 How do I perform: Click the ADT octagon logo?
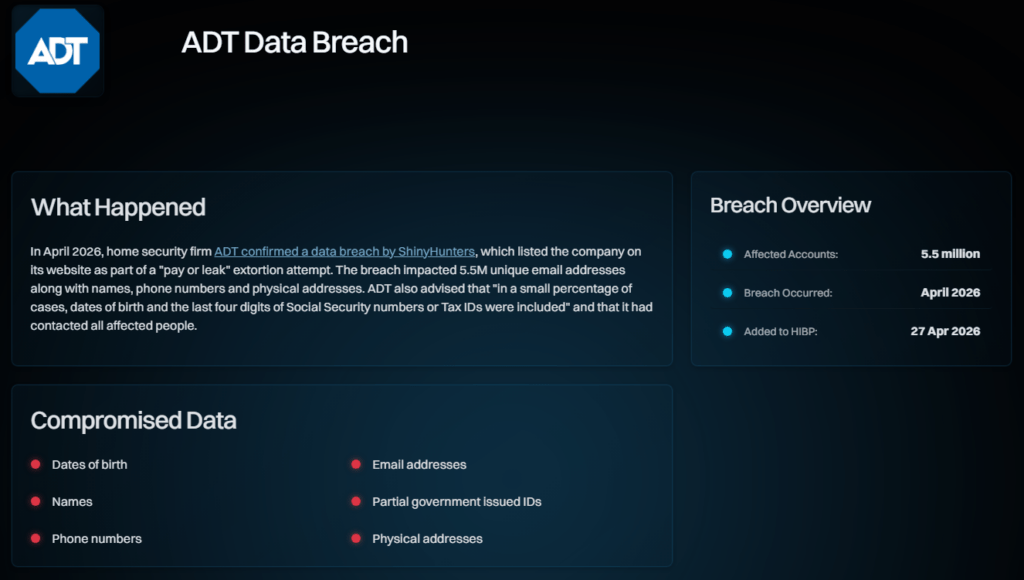(x=58, y=50)
